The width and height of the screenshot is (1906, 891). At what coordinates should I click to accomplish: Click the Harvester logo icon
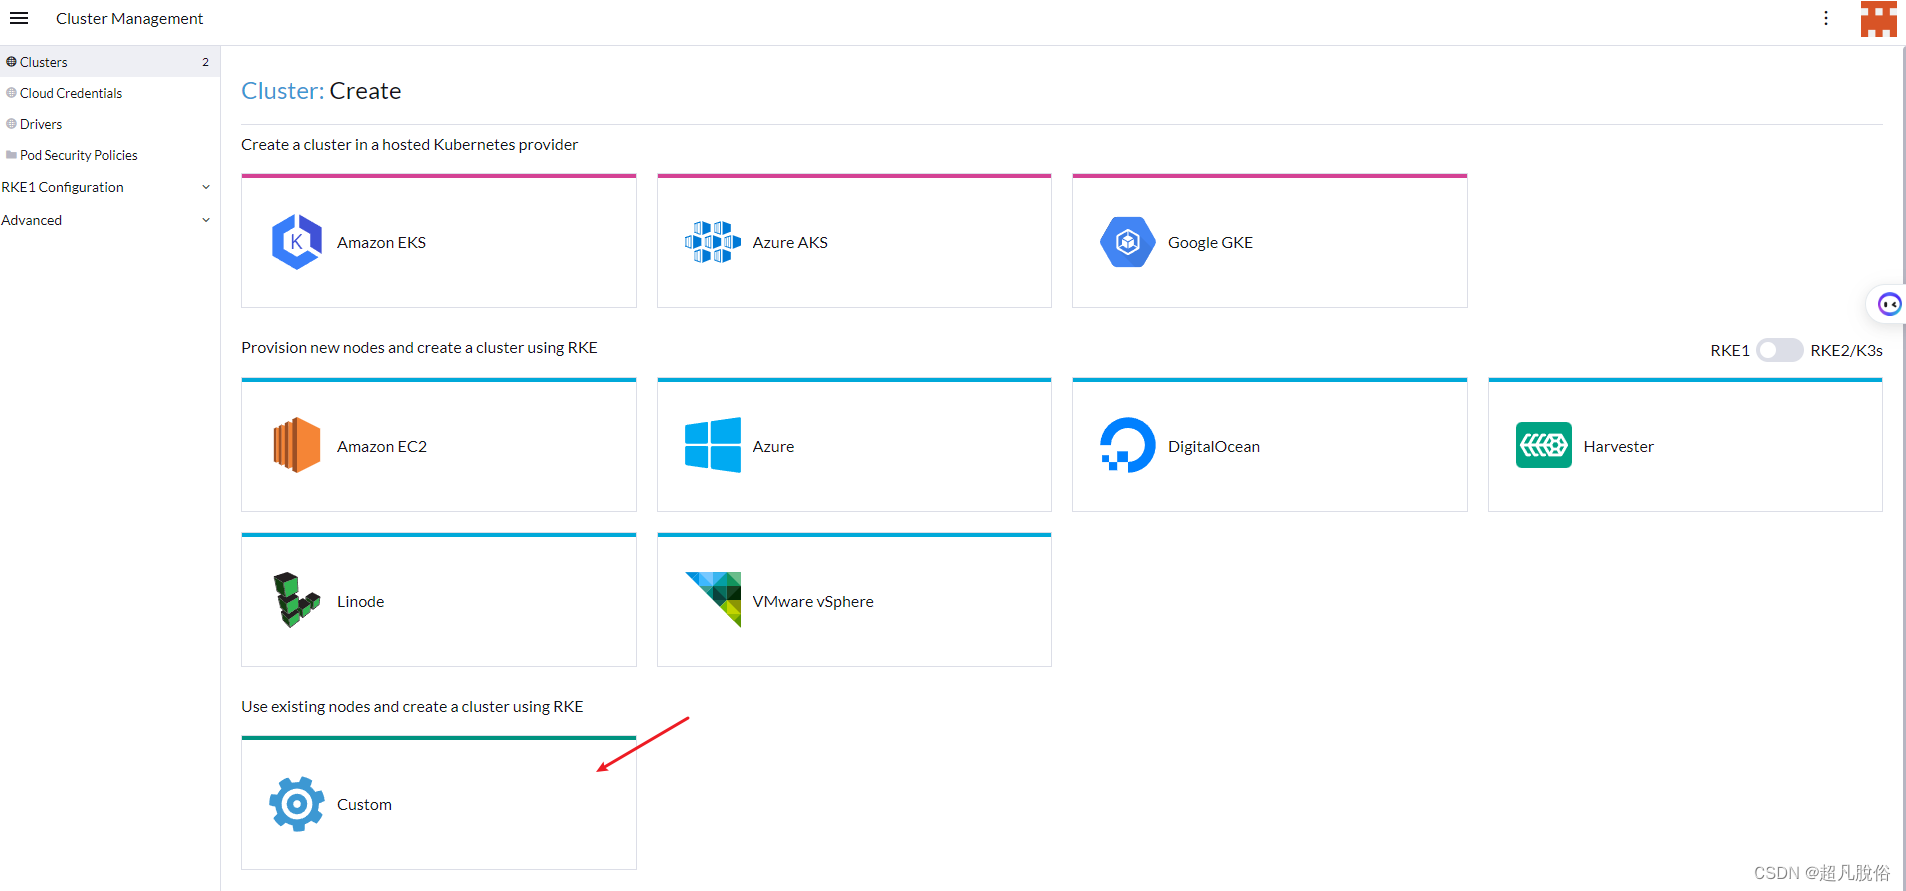[1543, 445]
